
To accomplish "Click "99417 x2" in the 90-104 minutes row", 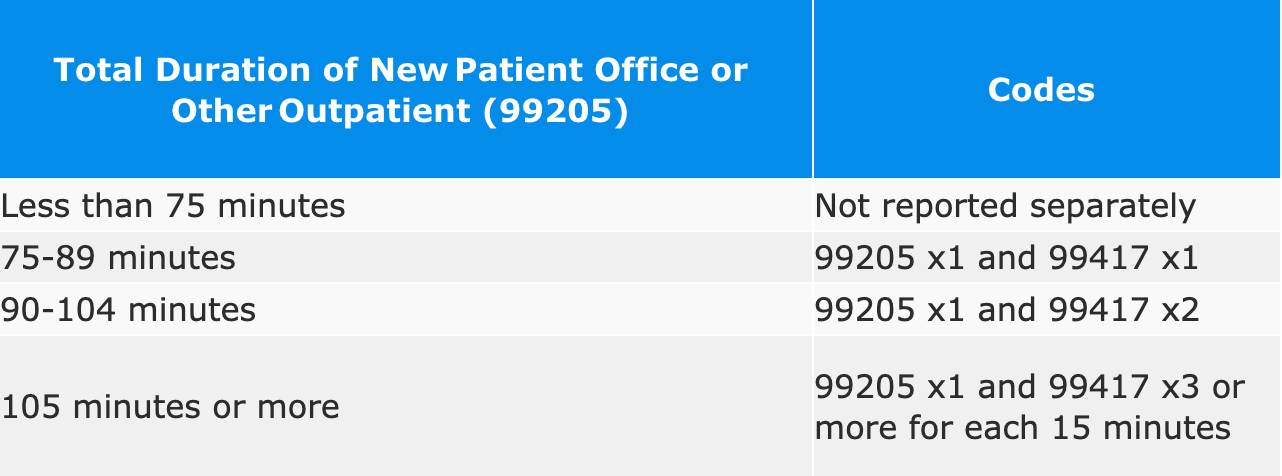I will [x=1123, y=310].
